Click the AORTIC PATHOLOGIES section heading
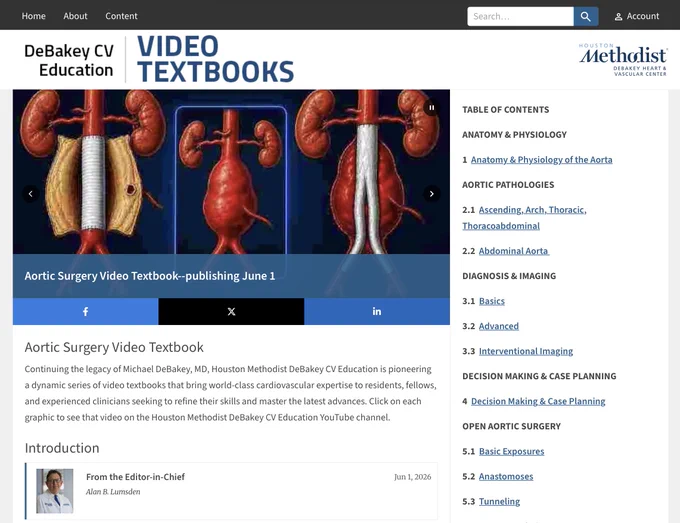The image size is (680, 523). click(508, 185)
